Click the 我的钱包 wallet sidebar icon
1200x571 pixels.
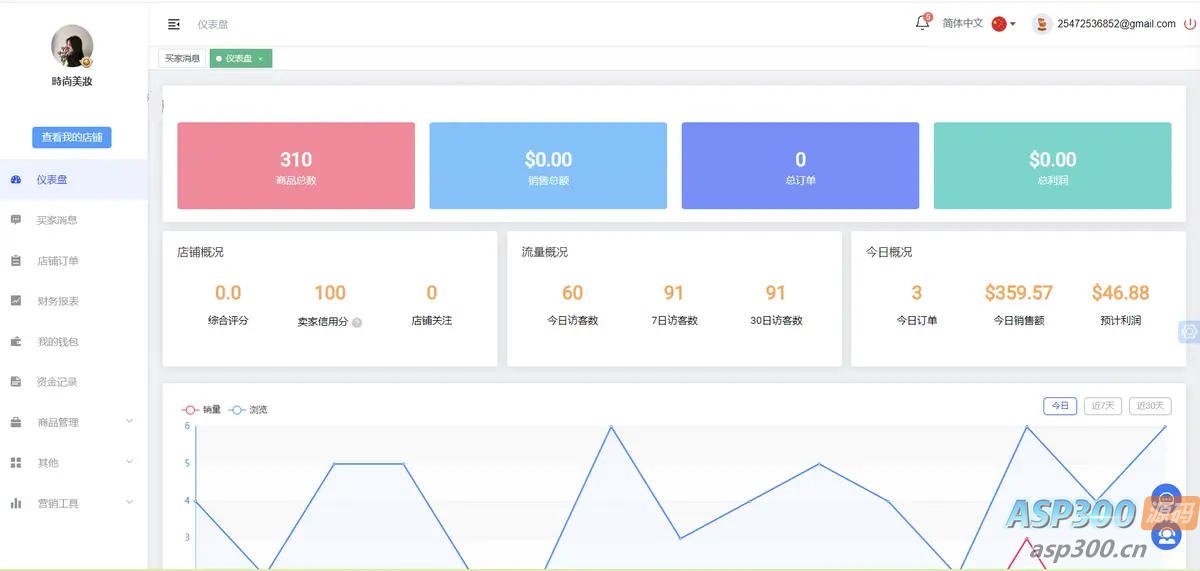click(x=16, y=342)
